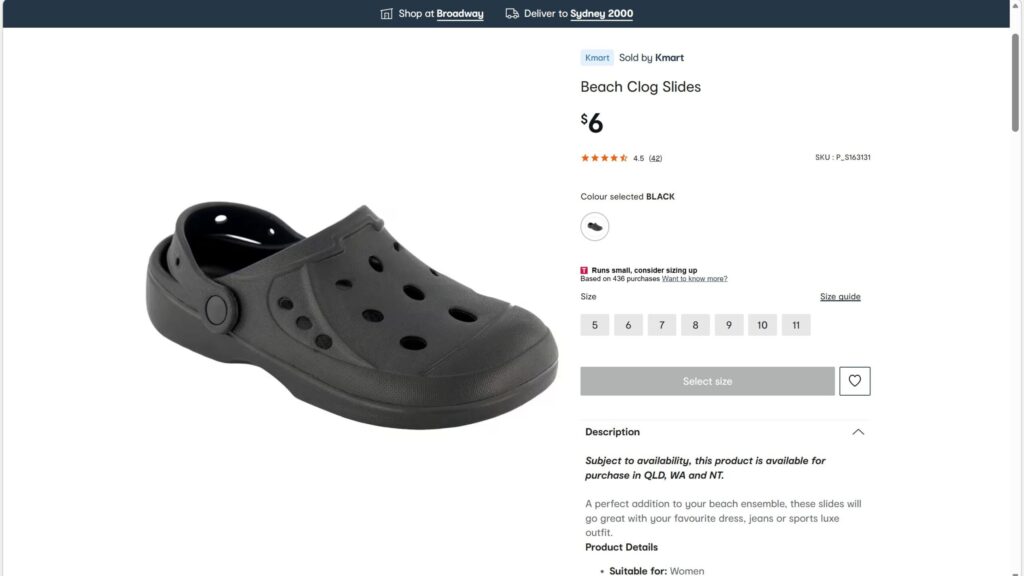
Task: Choose size 8
Action: pyautogui.click(x=695, y=325)
